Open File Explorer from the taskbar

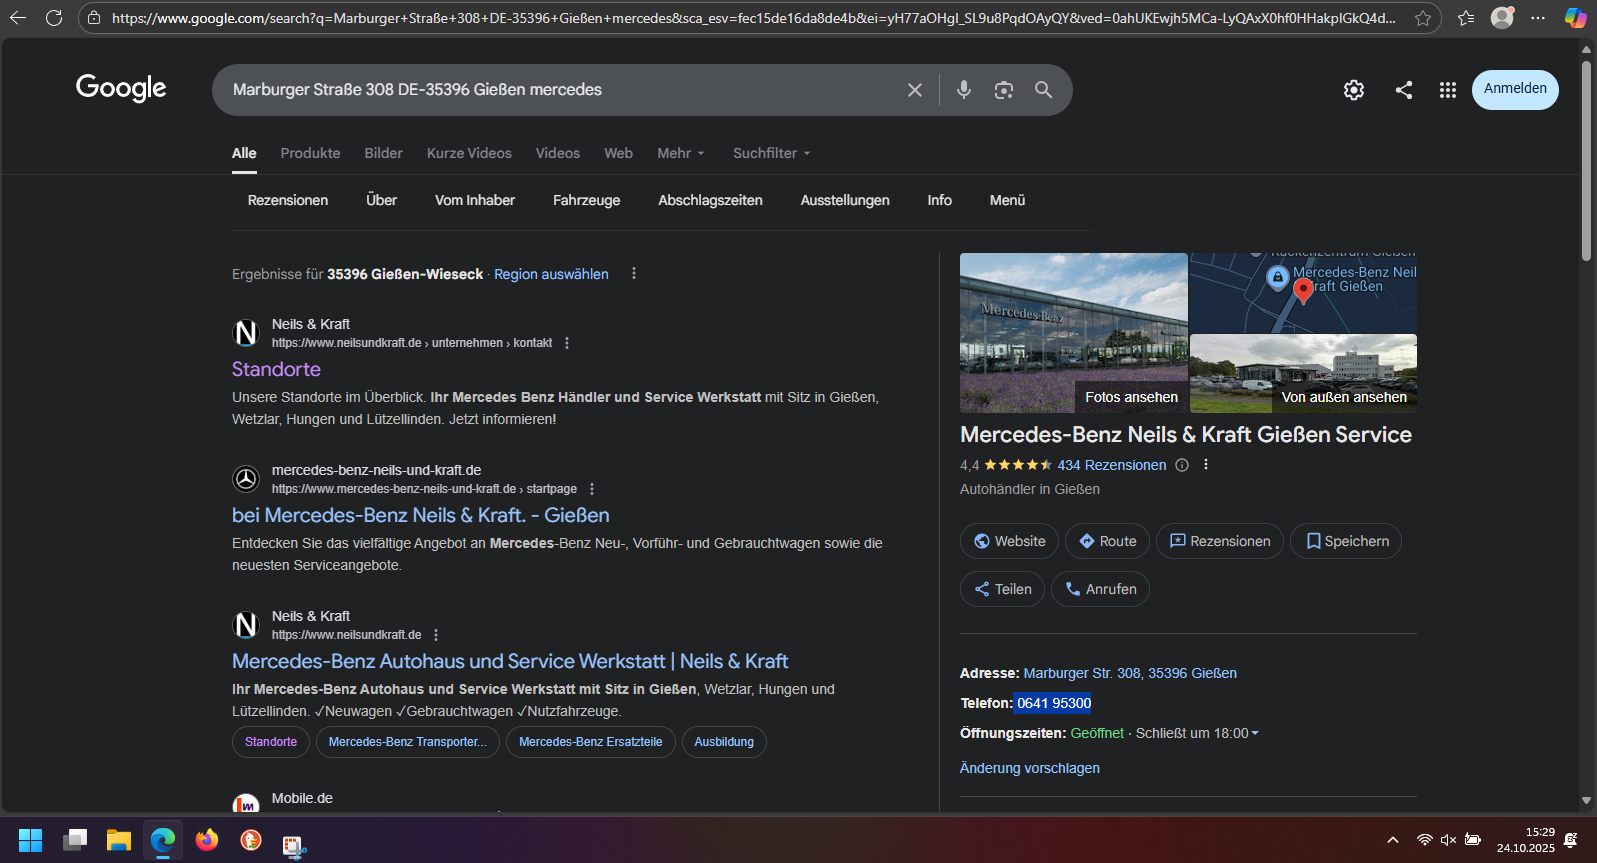119,840
